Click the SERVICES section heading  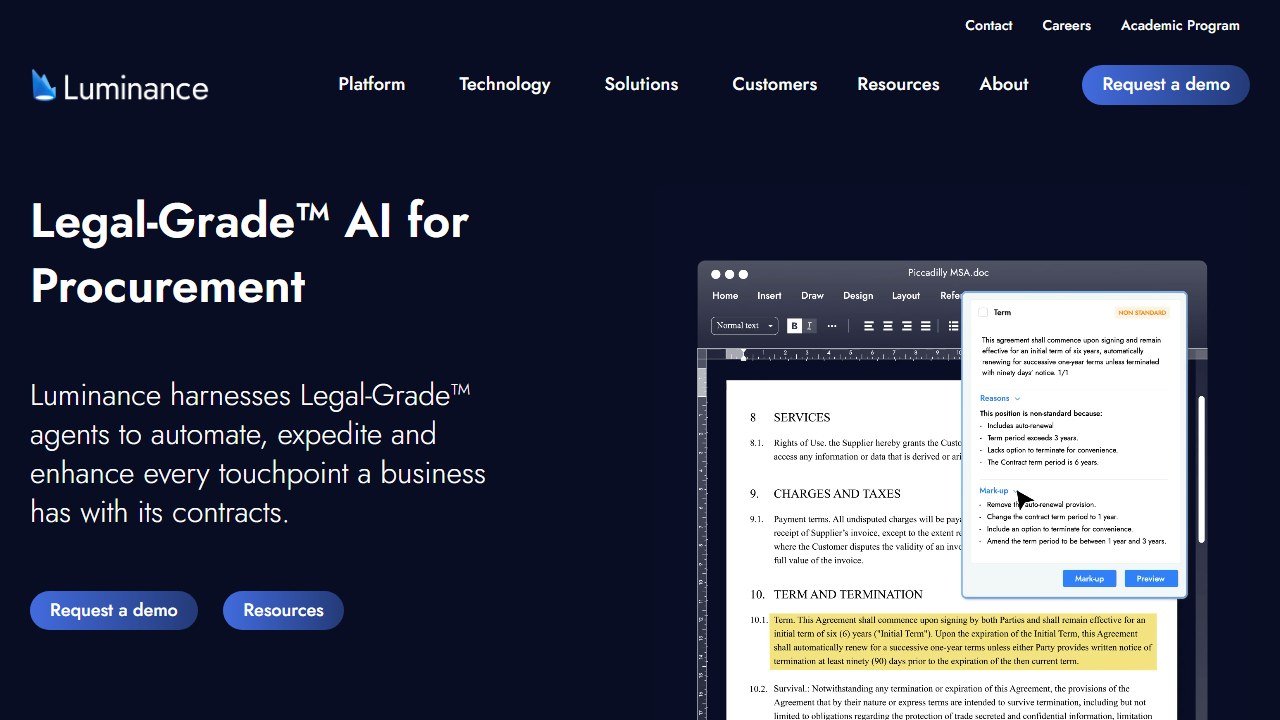pyautogui.click(x=802, y=417)
